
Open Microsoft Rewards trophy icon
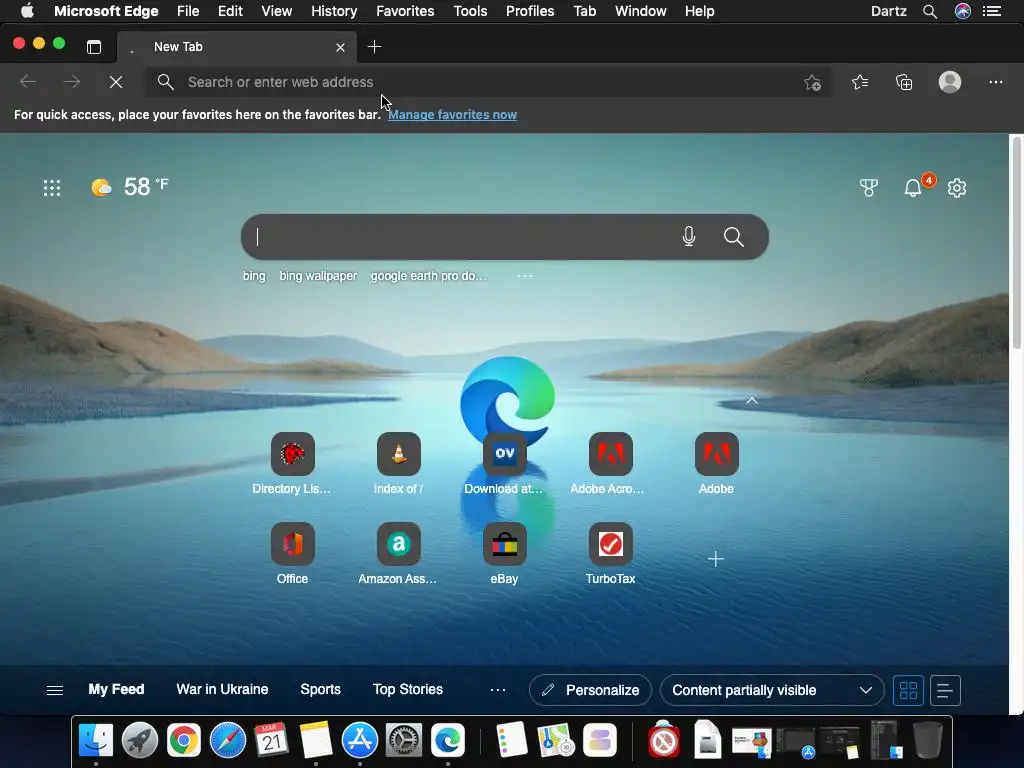(x=869, y=188)
